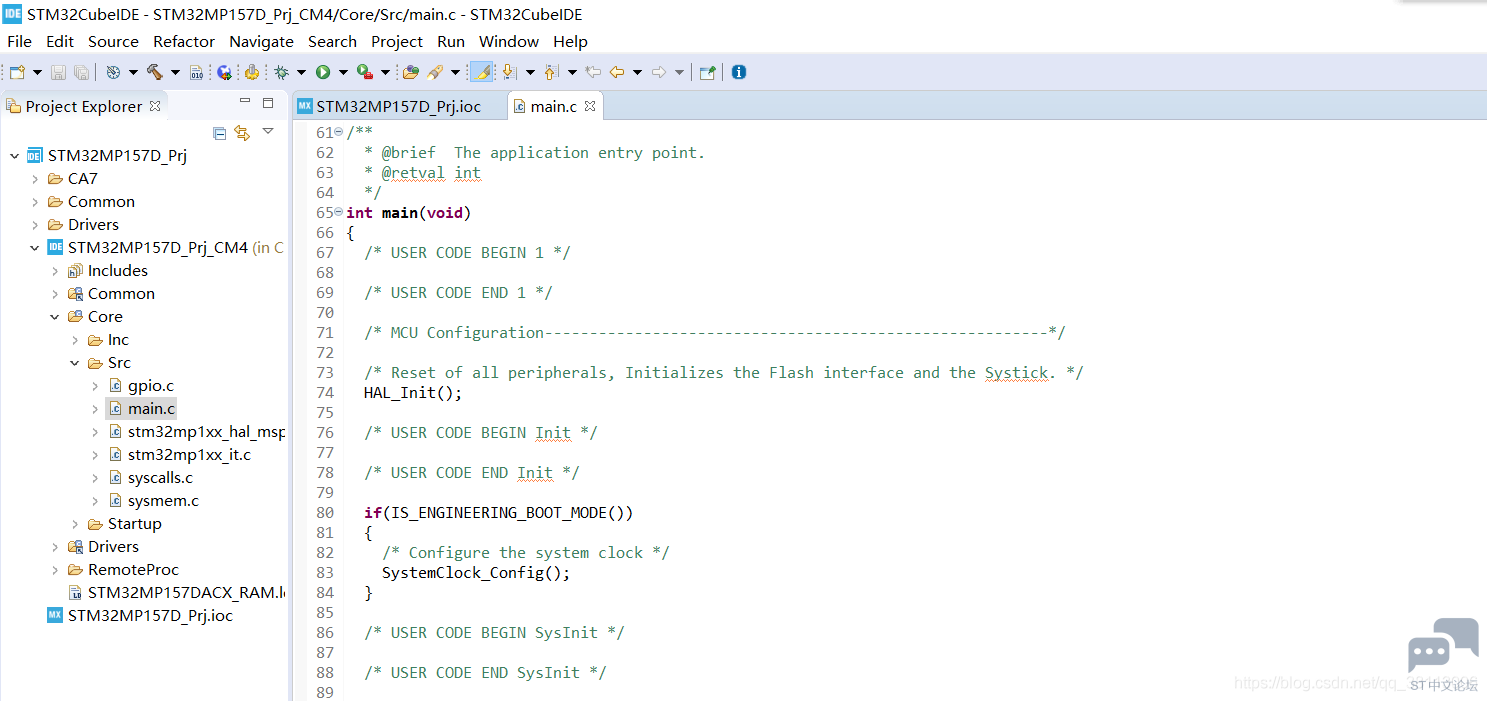Screen dimensions: 1487x701
Task: Open the Run dropdown arrow
Action: (x=343, y=72)
